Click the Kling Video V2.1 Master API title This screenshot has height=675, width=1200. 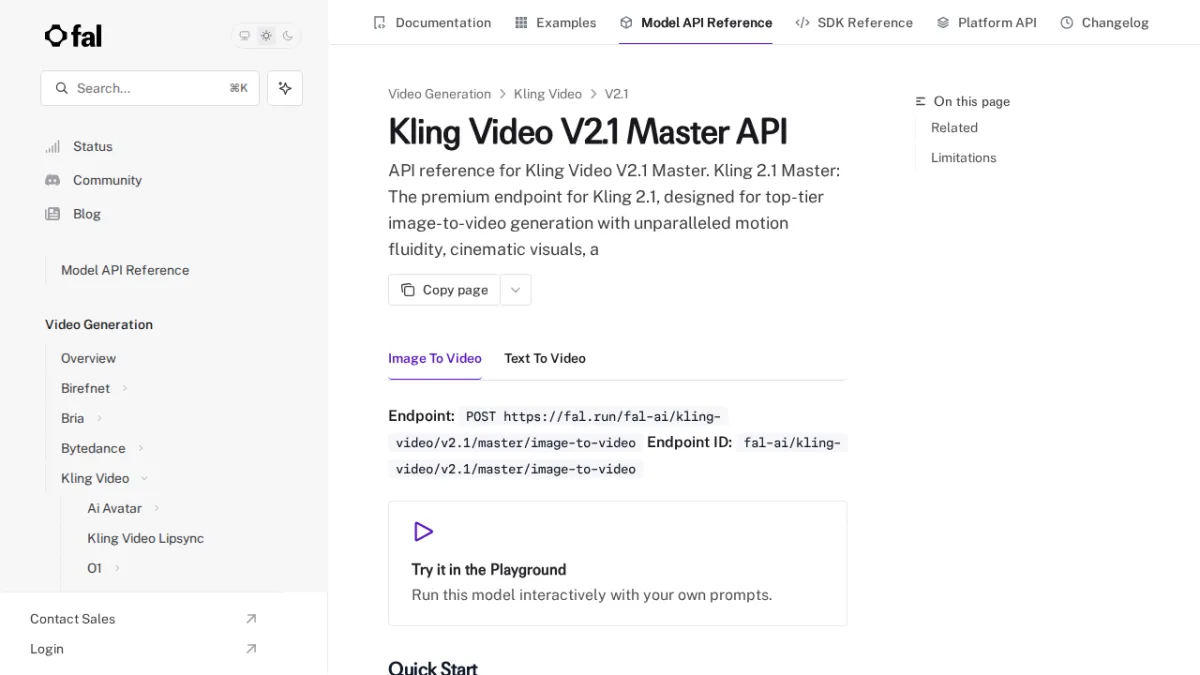click(588, 132)
